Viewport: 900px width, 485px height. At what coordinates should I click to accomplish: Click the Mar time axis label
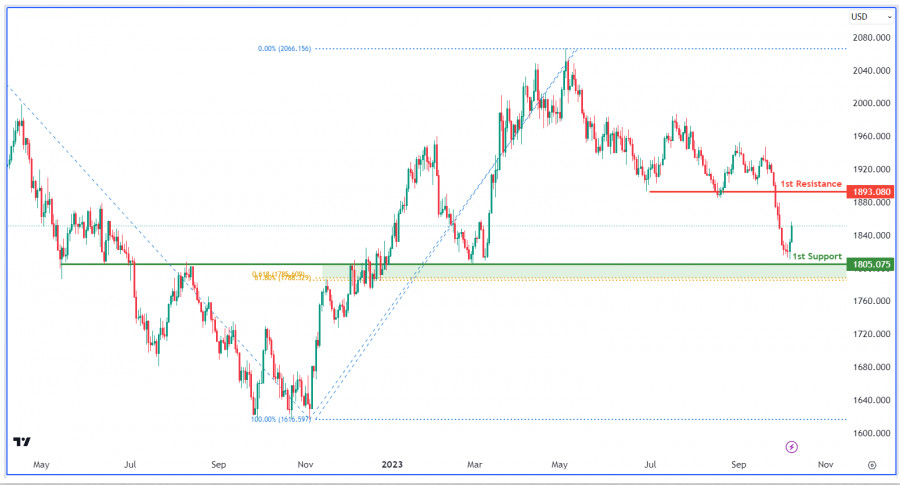click(475, 464)
